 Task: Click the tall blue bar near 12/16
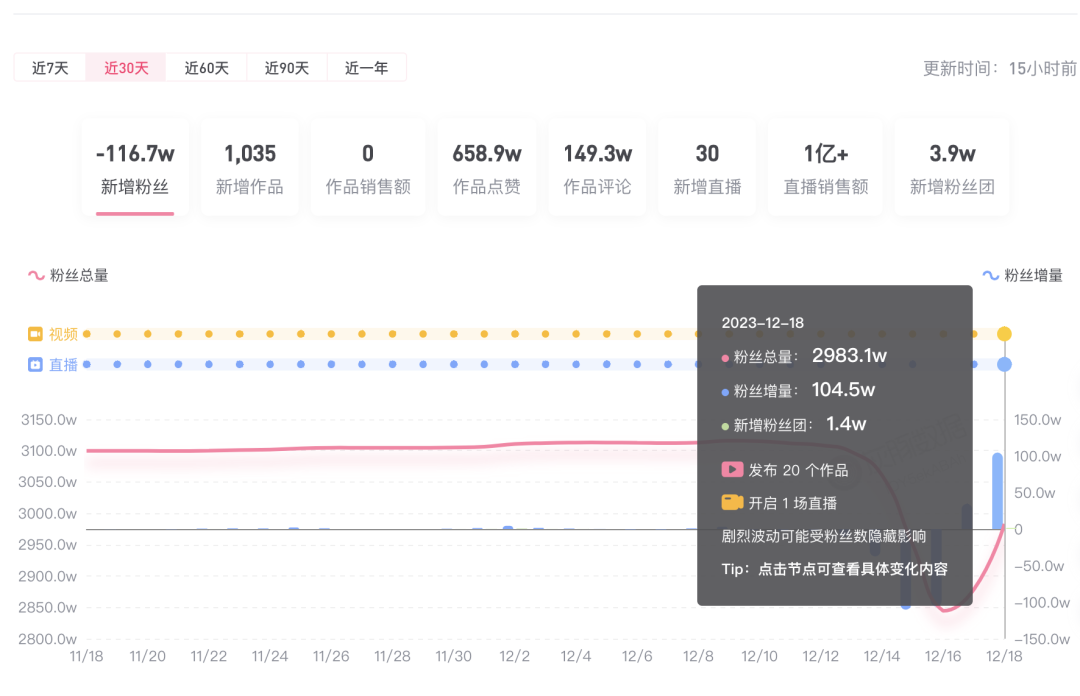pyautogui.click(x=998, y=490)
